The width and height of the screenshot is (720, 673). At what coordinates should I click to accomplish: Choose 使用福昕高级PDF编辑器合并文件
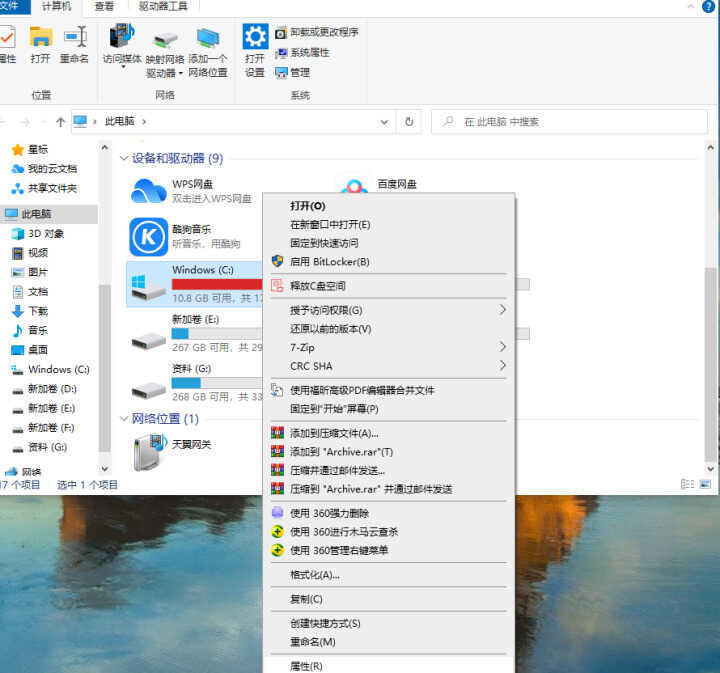click(389, 391)
